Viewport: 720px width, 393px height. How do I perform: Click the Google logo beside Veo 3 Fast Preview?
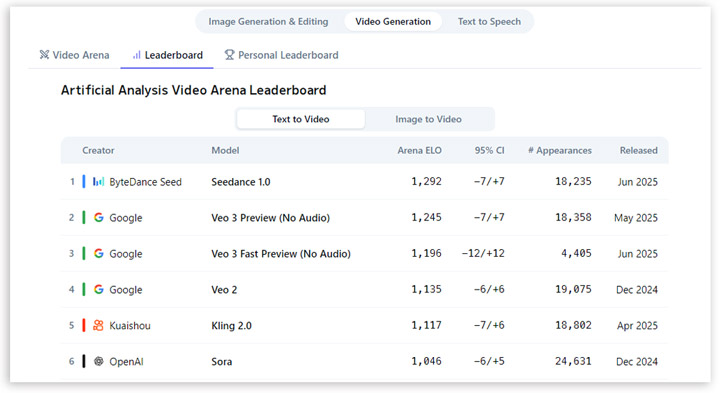(x=99, y=253)
